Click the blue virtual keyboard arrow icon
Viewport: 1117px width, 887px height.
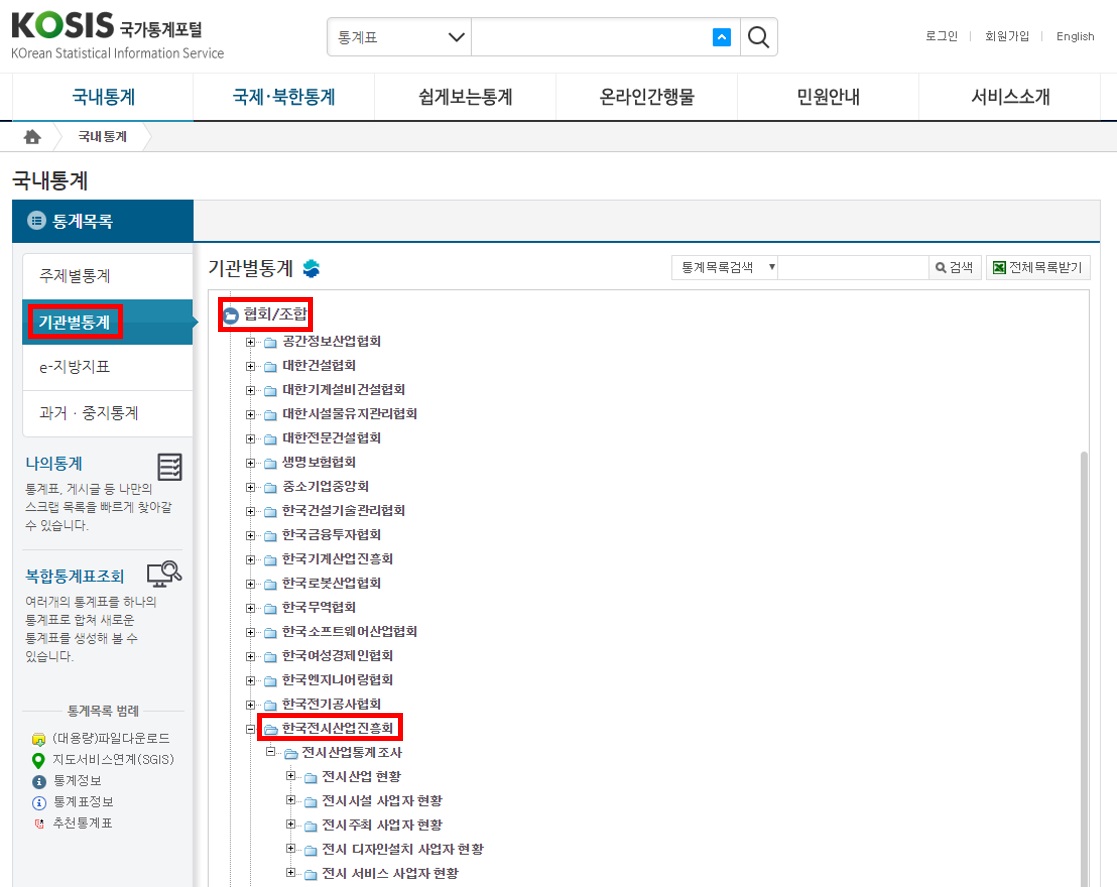pyautogui.click(x=721, y=38)
